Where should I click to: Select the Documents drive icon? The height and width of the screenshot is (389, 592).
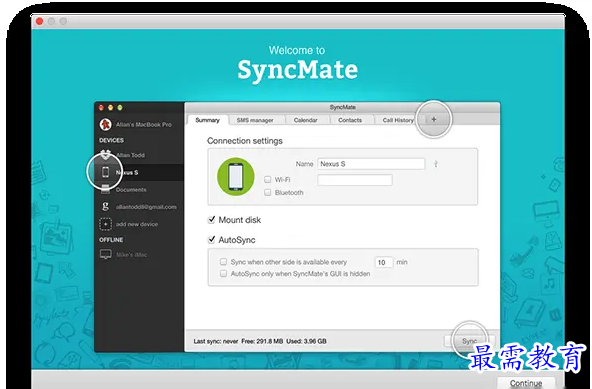(105, 189)
